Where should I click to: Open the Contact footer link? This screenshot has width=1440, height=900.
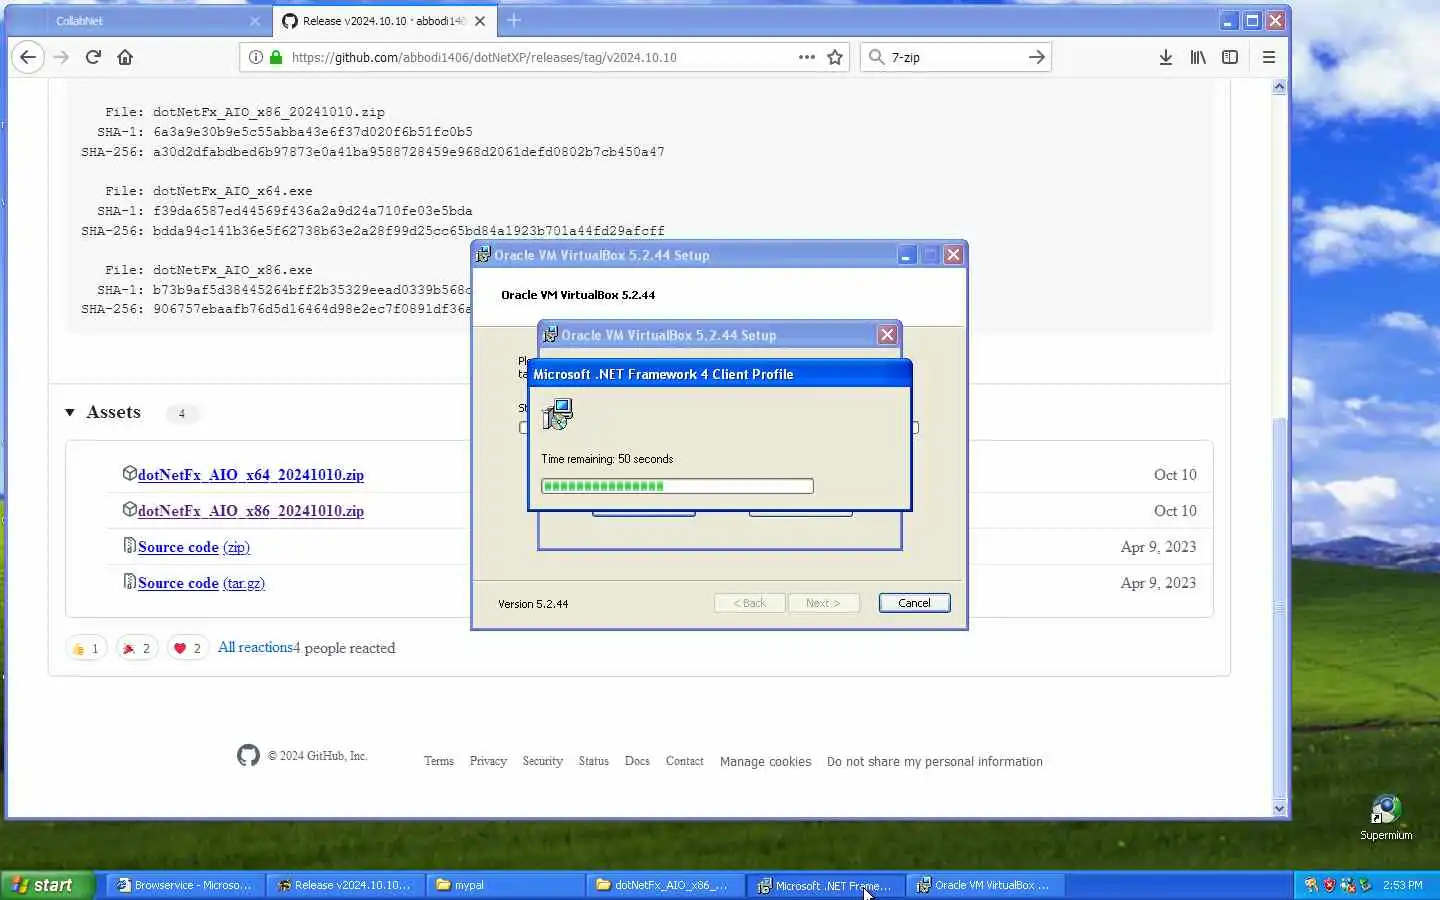click(x=685, y=761)
